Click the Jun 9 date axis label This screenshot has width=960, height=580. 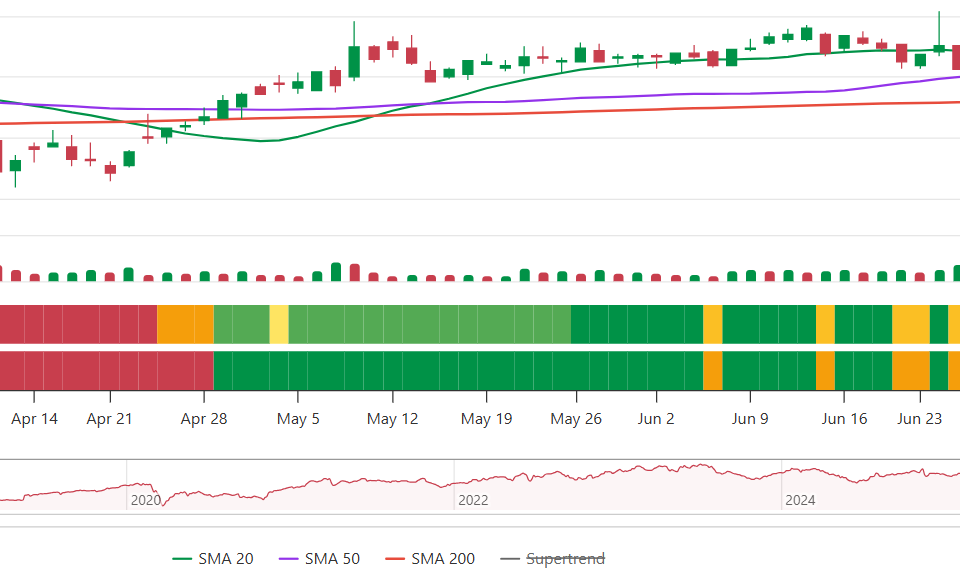[750, 419]
